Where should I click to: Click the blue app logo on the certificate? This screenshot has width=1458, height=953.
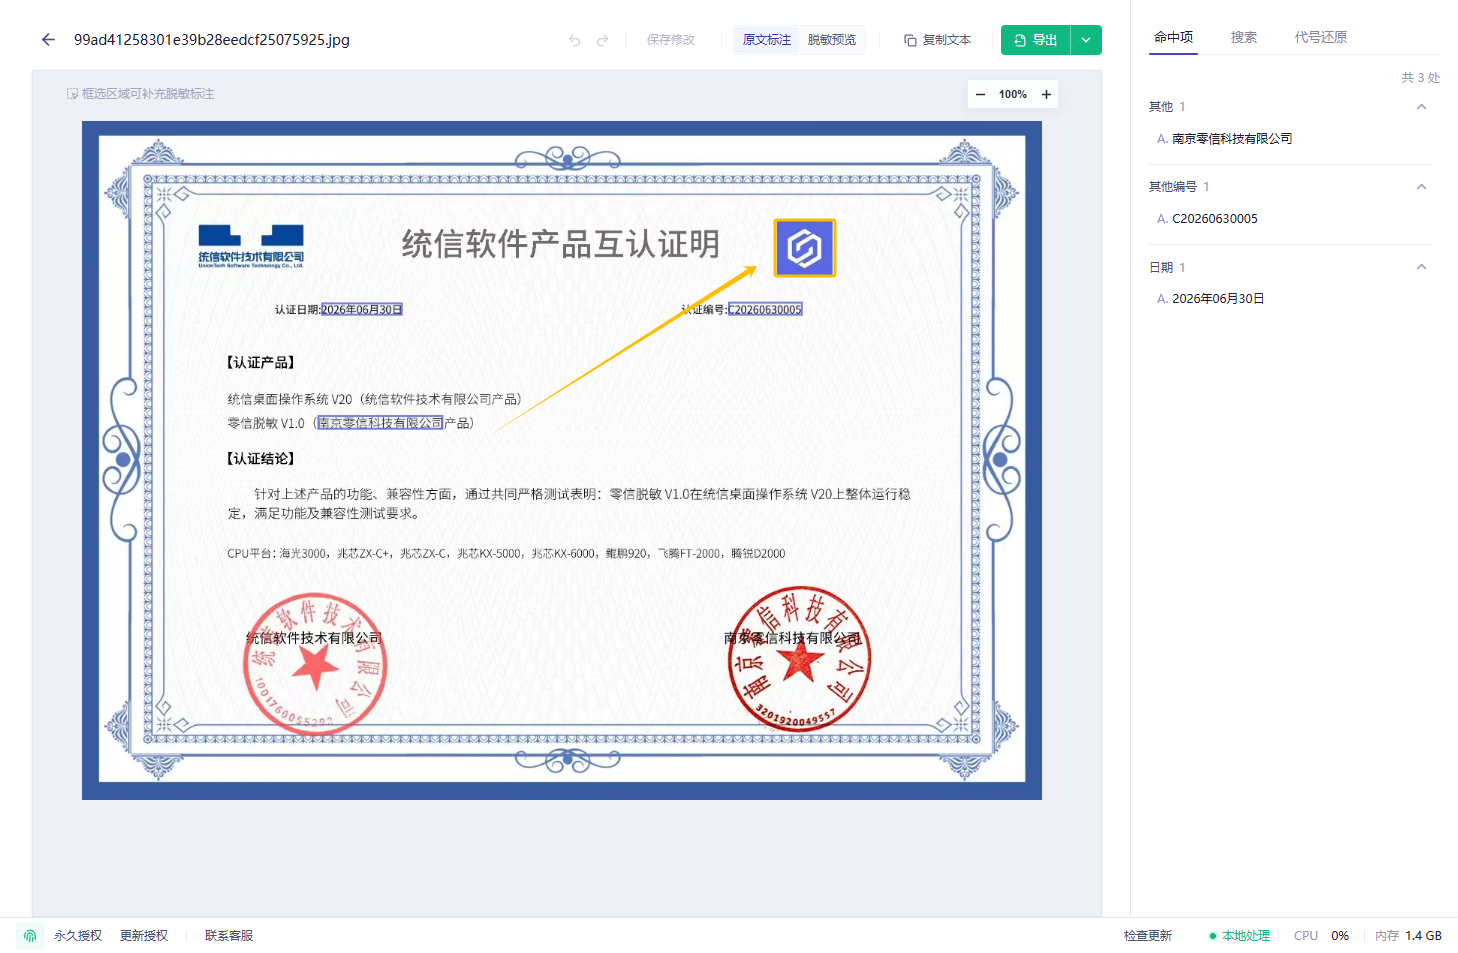(x=805, y=248)
